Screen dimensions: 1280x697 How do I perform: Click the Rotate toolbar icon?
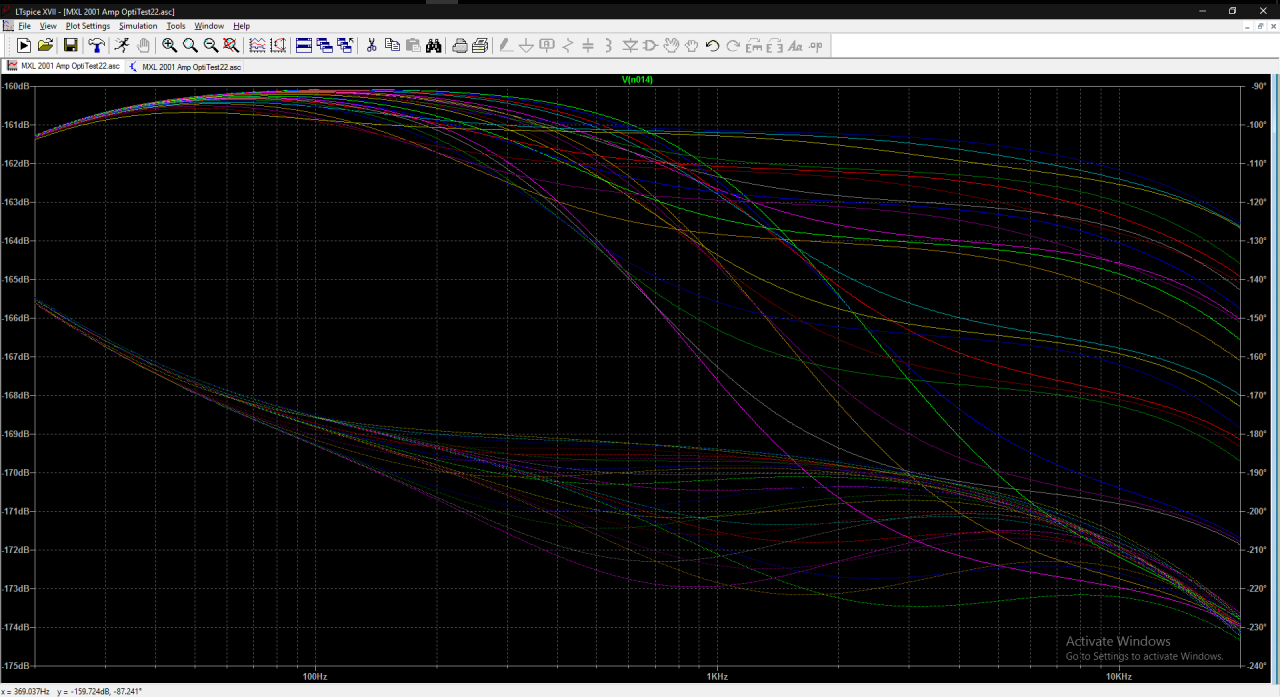(x=754, y=45)
